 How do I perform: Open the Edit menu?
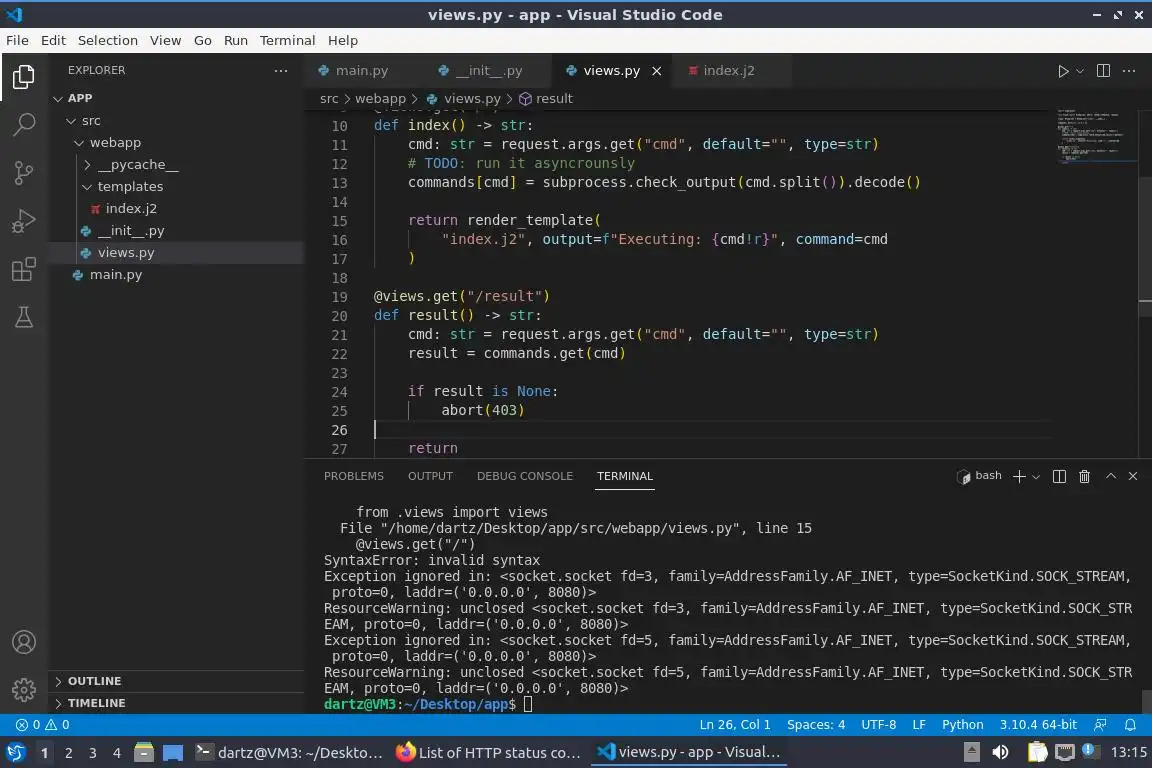pos(53,40)
